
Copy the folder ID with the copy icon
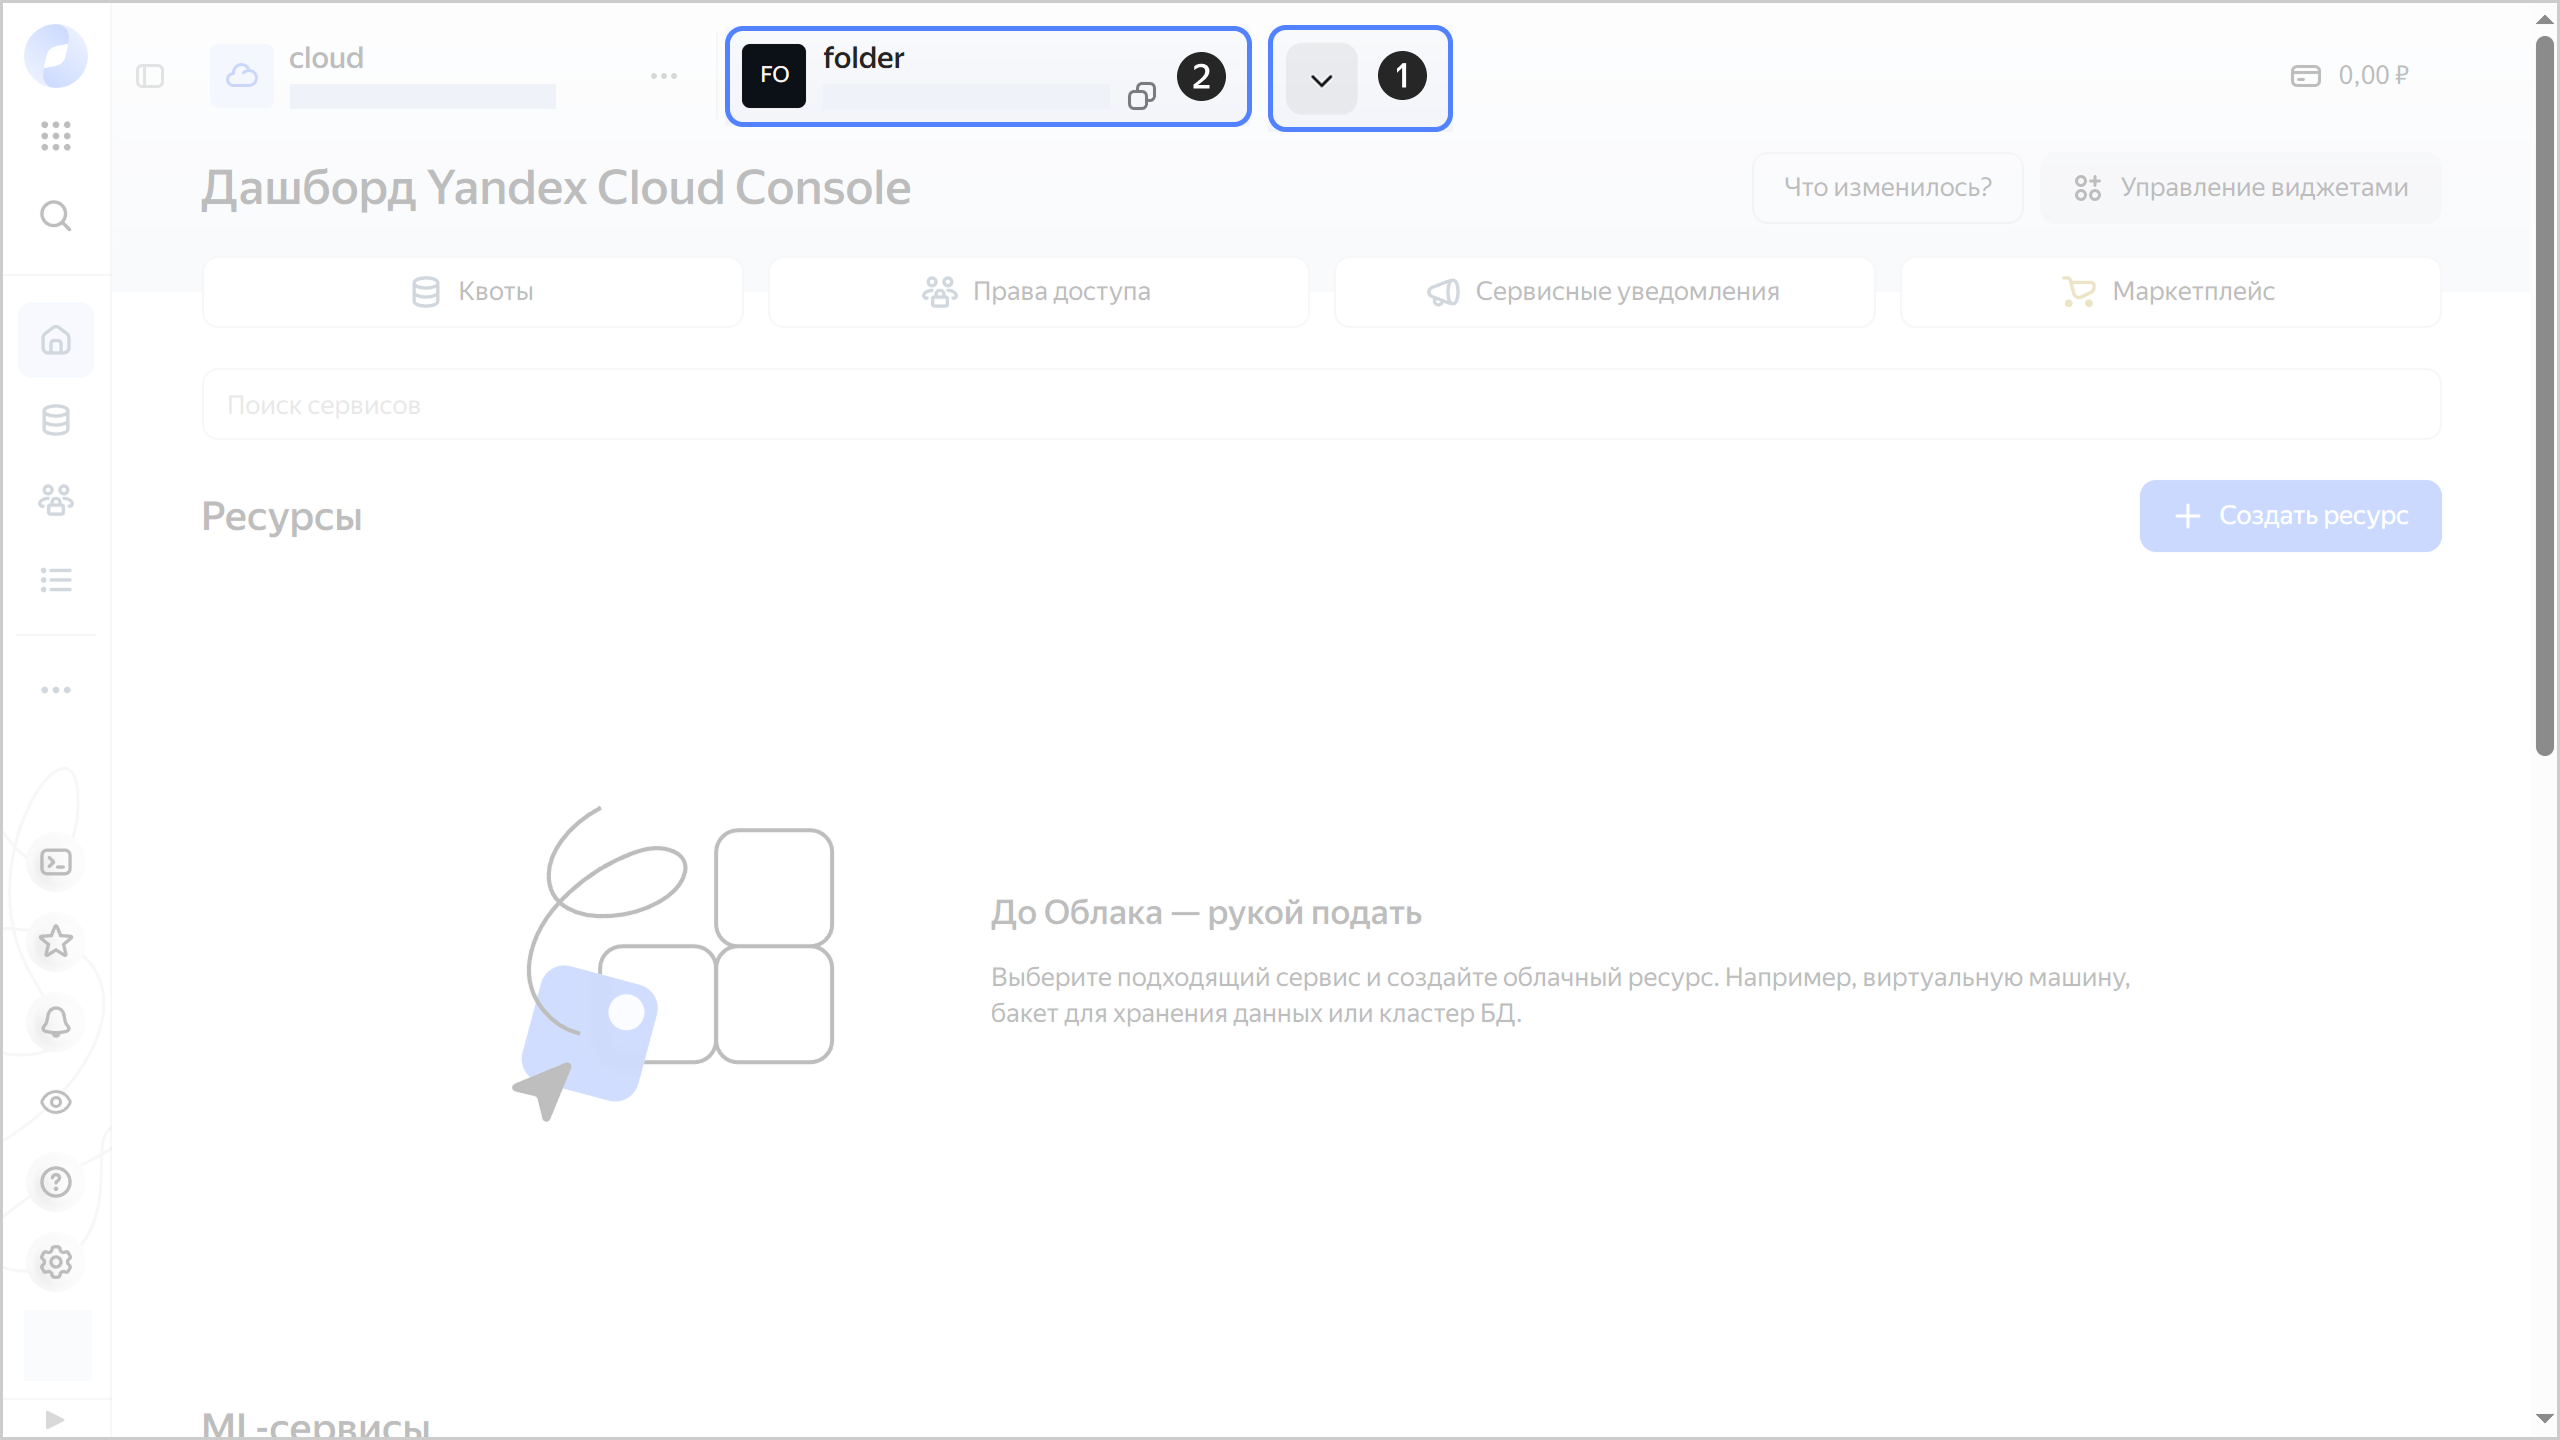coord(1142,96)
